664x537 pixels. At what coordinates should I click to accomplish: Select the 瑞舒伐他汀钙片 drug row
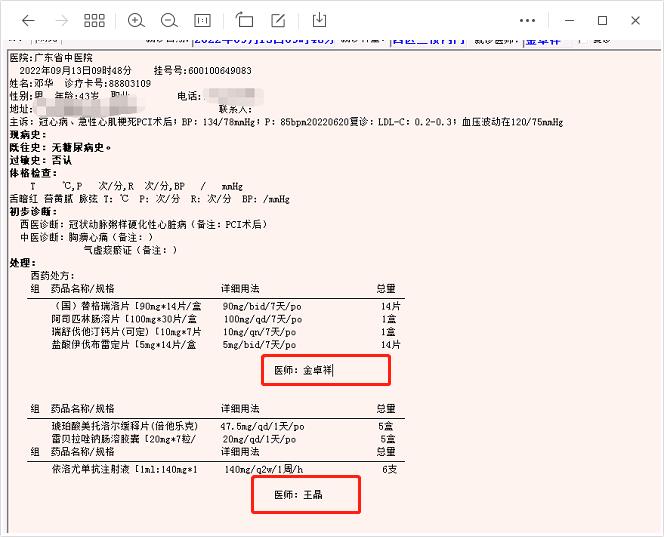click(224, 332)
